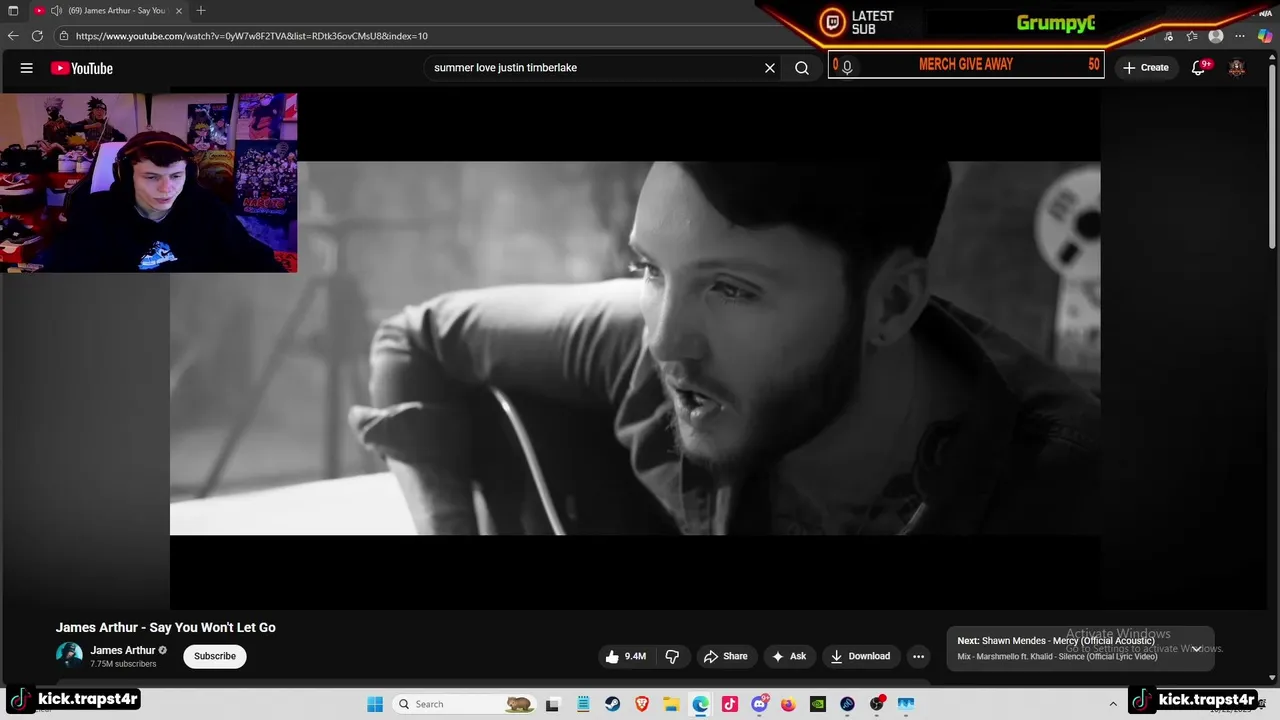Open the NVIDIA app on the taskbar

click(818, 704)
